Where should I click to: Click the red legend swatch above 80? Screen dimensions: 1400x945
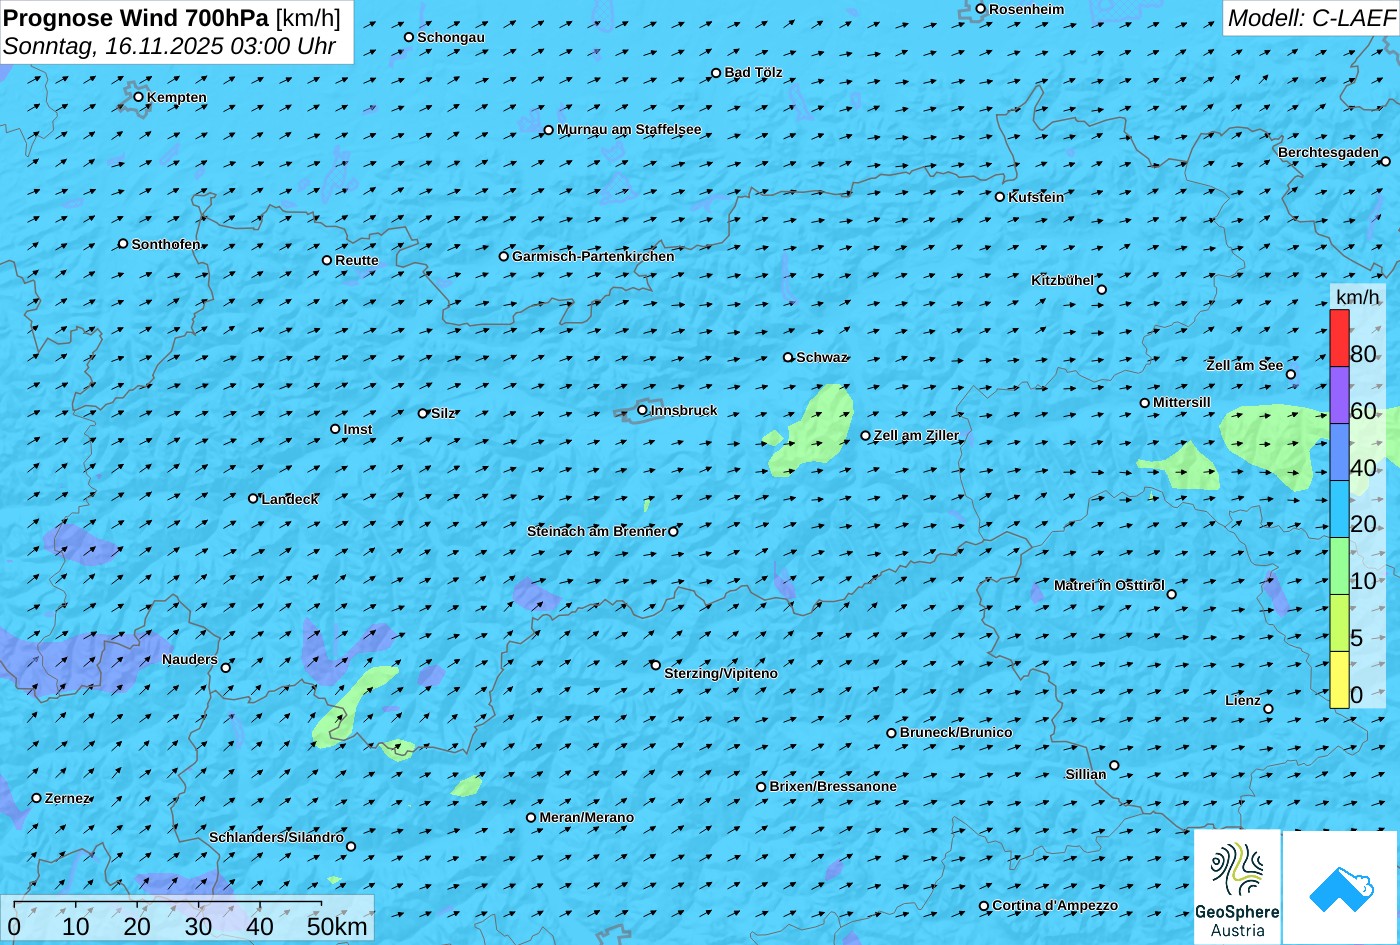[1339, 338]
